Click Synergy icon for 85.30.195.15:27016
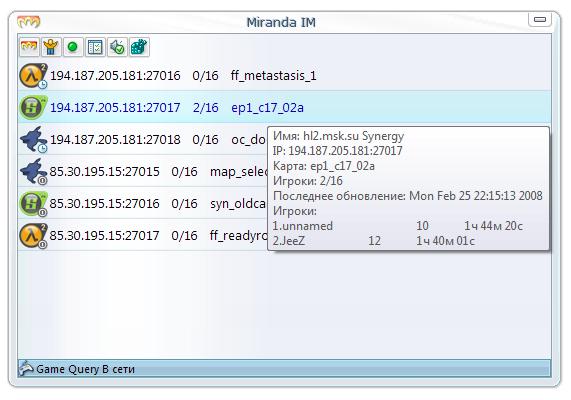 (33, 203)
